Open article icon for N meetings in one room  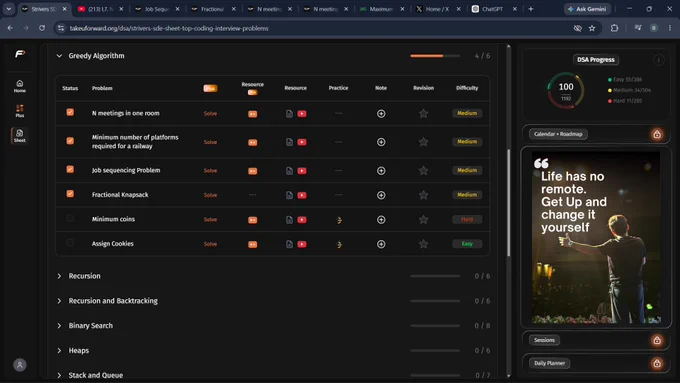pos(289,114)
